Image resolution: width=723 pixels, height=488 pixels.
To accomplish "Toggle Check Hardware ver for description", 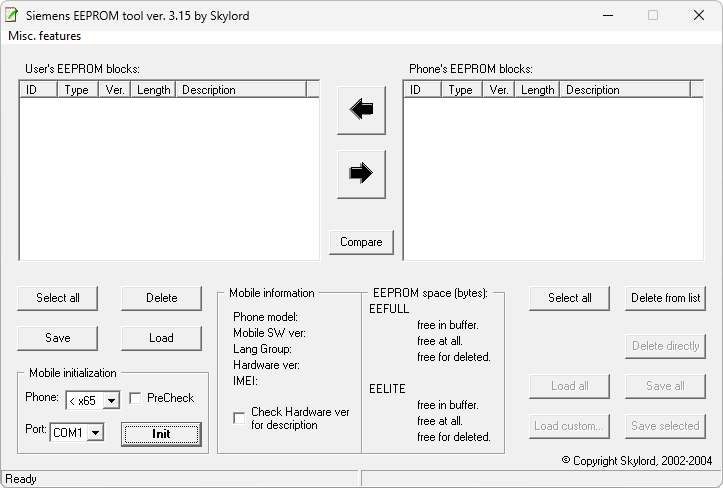I will [x=239, y=418].
